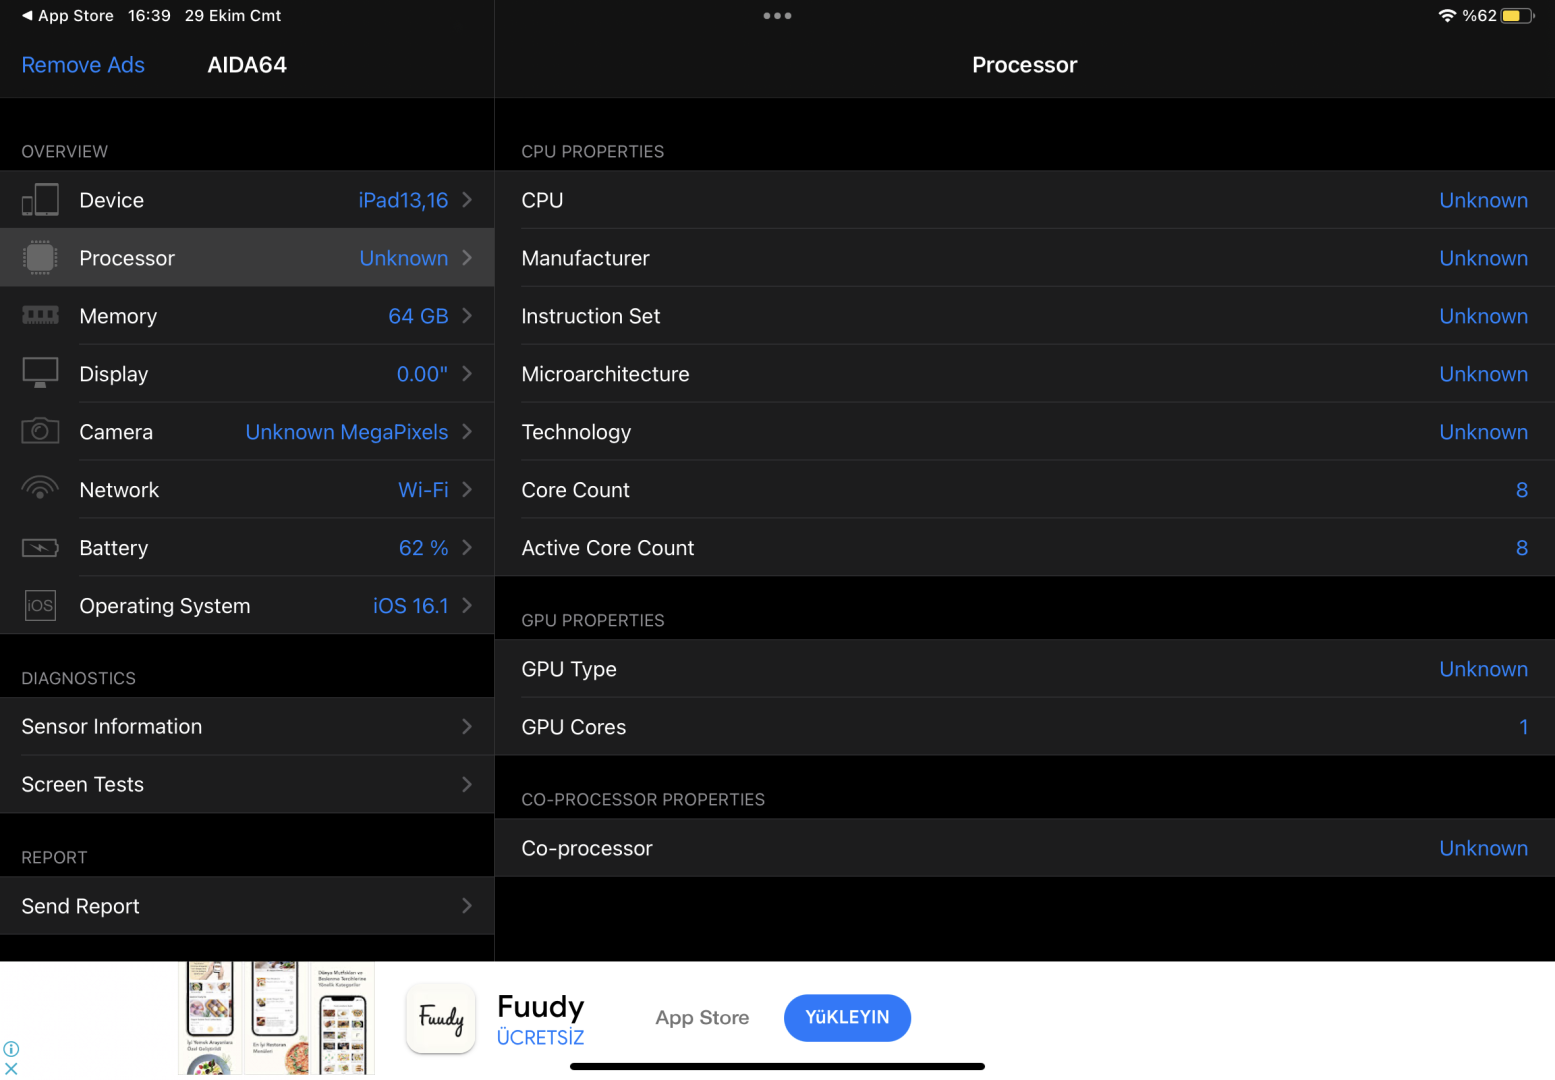Open the Battery menu item
Screen dimensions: 1555x1080
click(247, 548)
